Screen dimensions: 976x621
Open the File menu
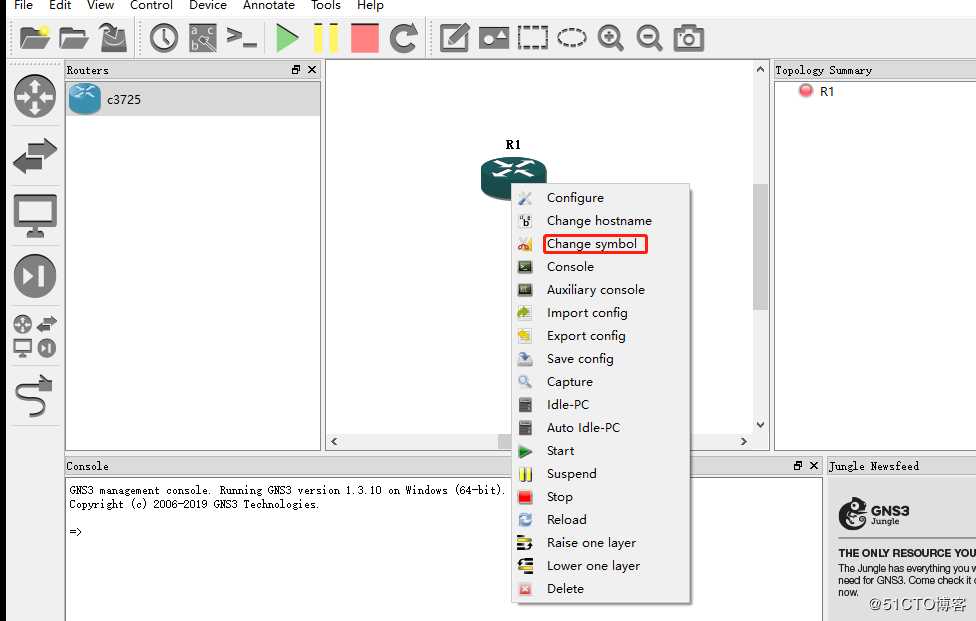coord(23,6)
